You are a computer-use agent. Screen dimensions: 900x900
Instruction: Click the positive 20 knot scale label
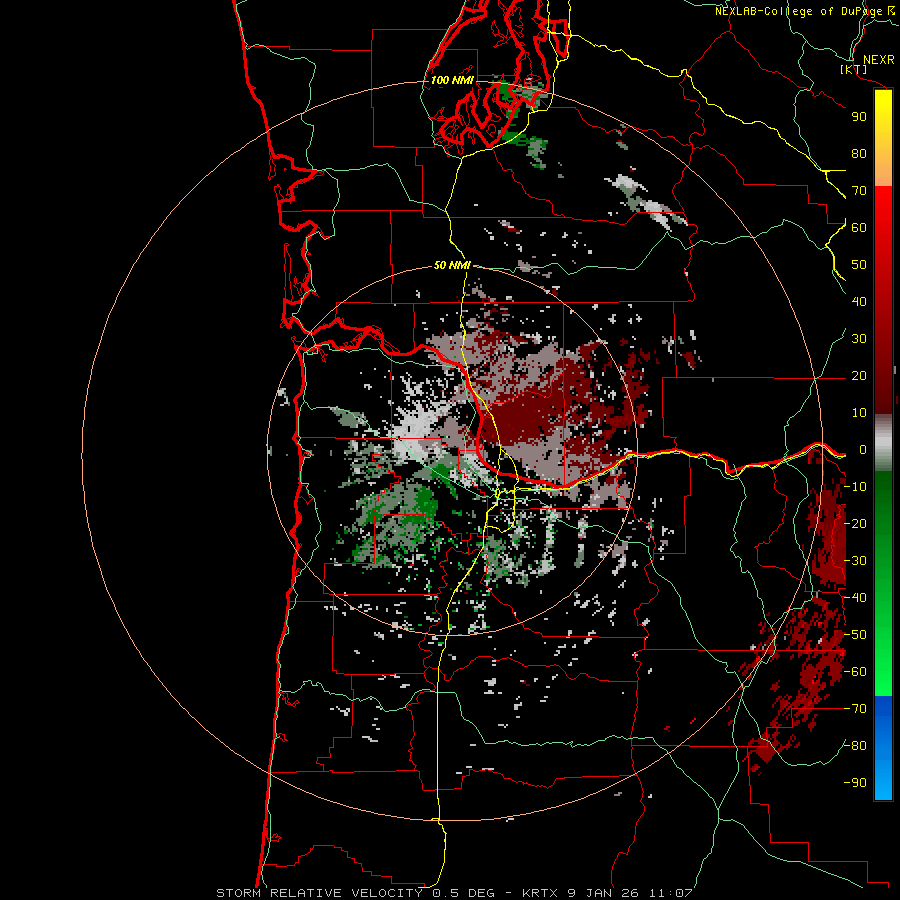[859, 375]
